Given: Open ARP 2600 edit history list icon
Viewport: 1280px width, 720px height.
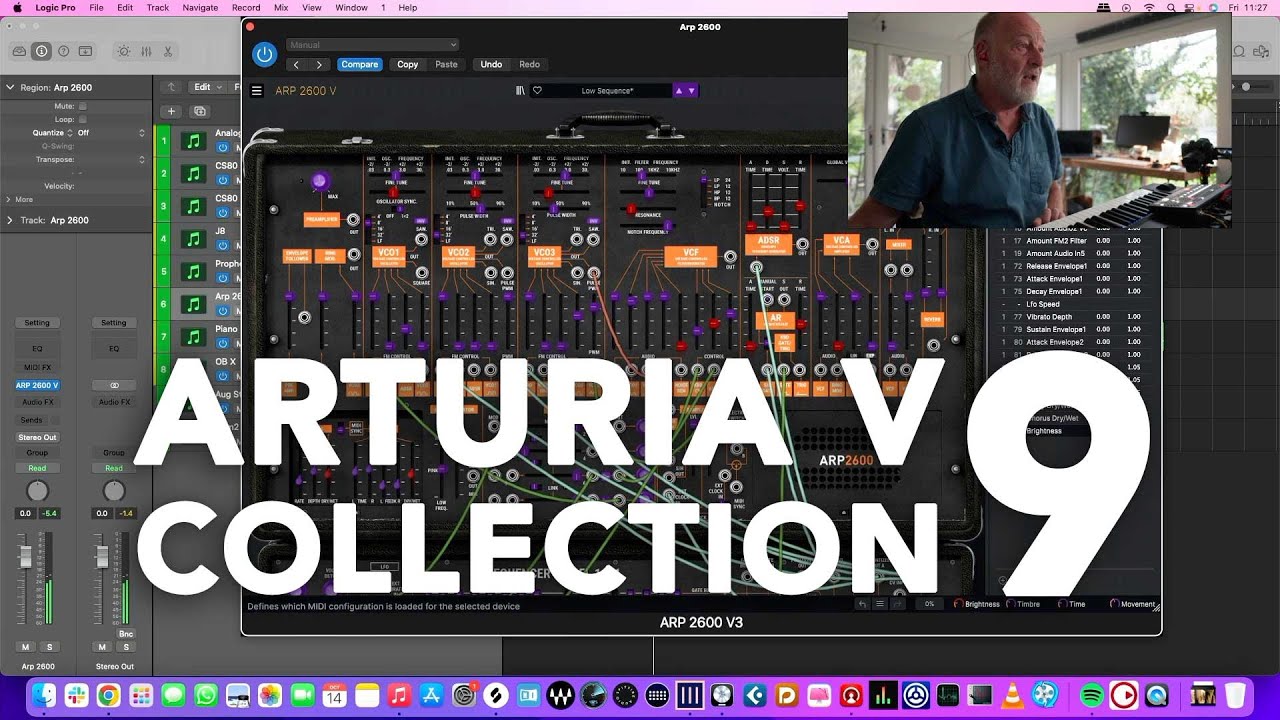Looking at the screenshot, I should pos(880,604).
